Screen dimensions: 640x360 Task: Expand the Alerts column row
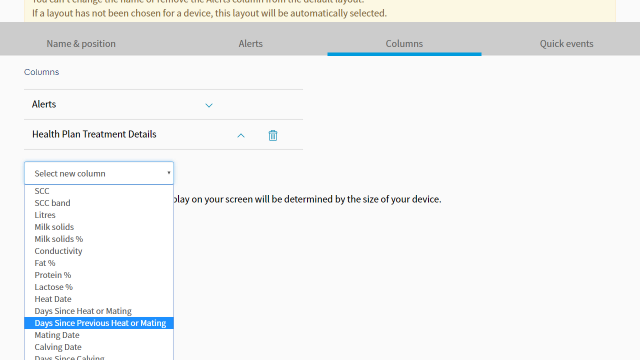pos(209,105)
